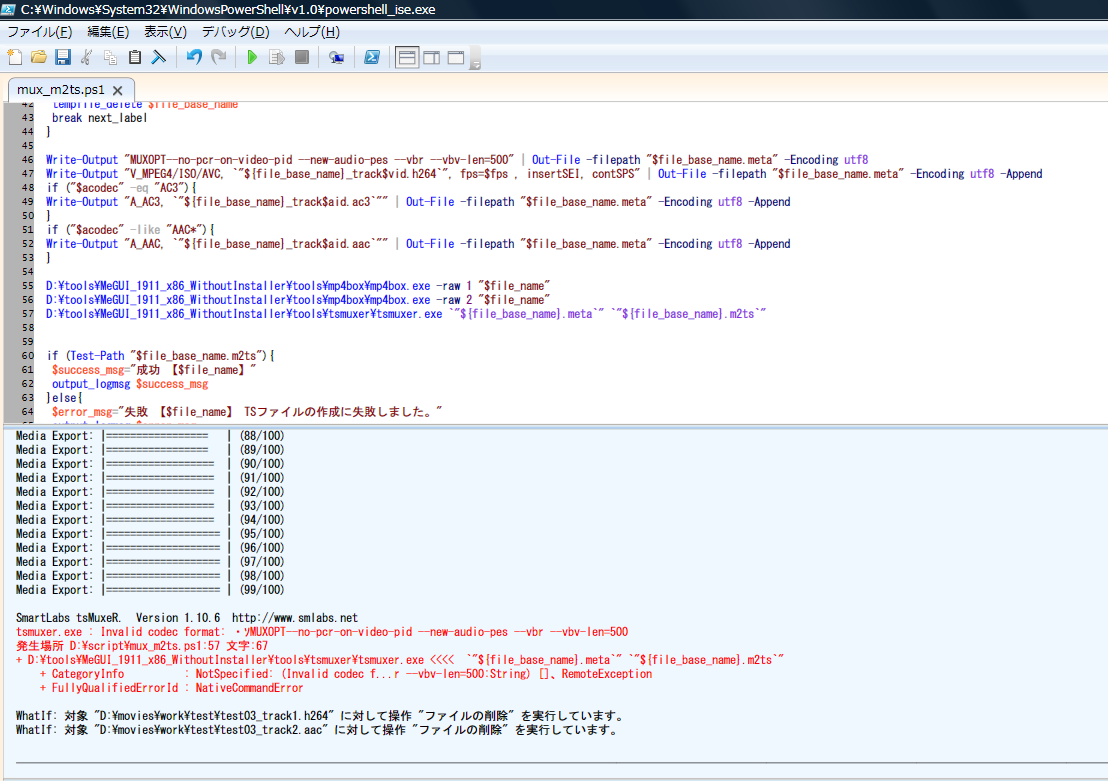Clear the console pane with the wiper icon
Viewport: 1108px width, 781px height.
[158, 57]
